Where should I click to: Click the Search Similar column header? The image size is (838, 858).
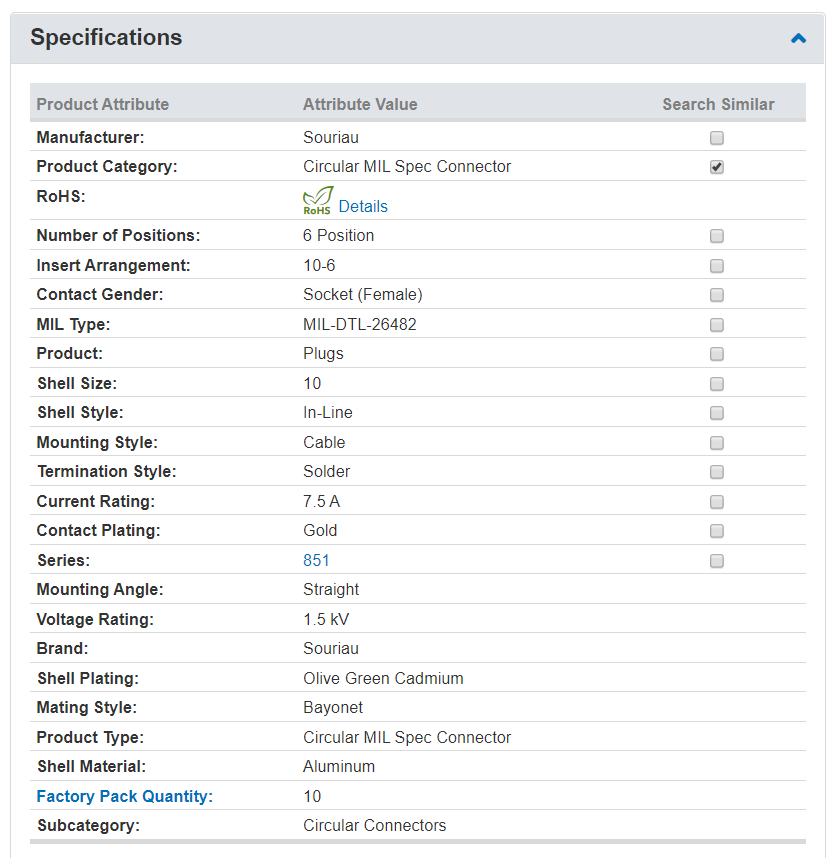tap(718, 104)
